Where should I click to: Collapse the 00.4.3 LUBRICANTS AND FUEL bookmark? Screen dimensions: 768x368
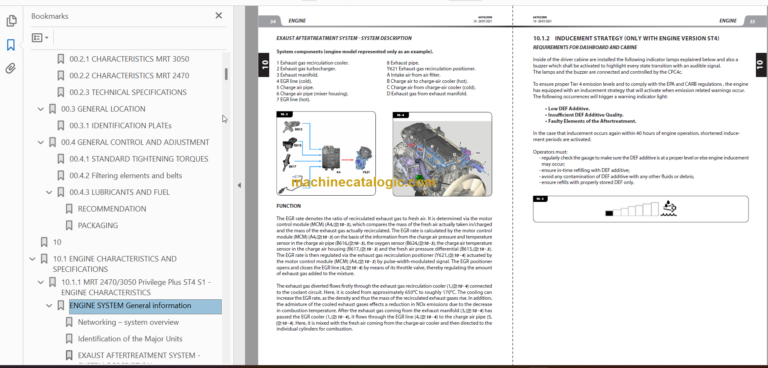[49, 192]
